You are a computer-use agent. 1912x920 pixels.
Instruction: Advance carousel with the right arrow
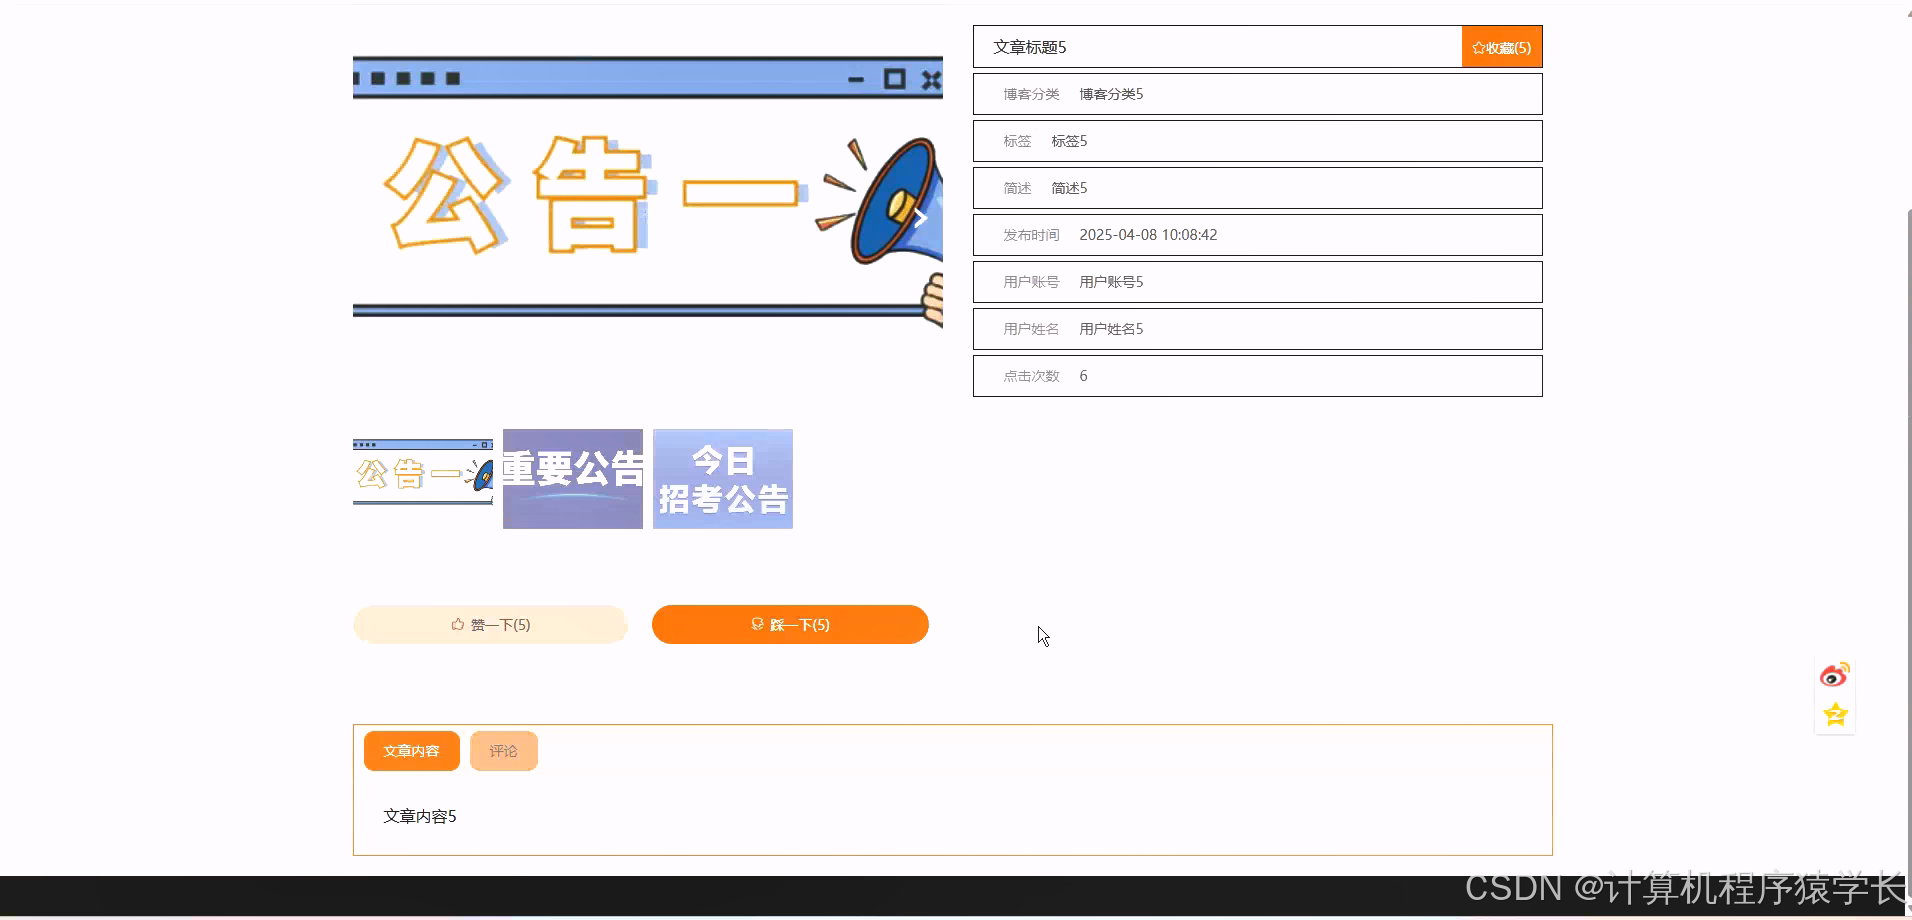tap(920, 217)
